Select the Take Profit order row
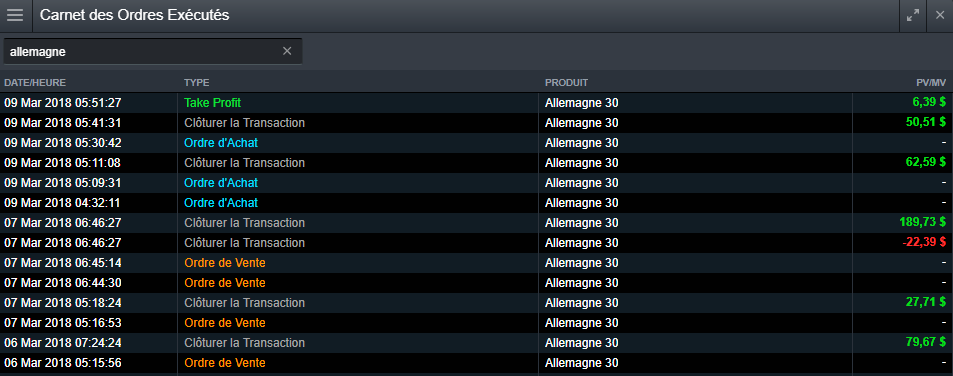The image size is (953, 376). click(x=476, y=103)
